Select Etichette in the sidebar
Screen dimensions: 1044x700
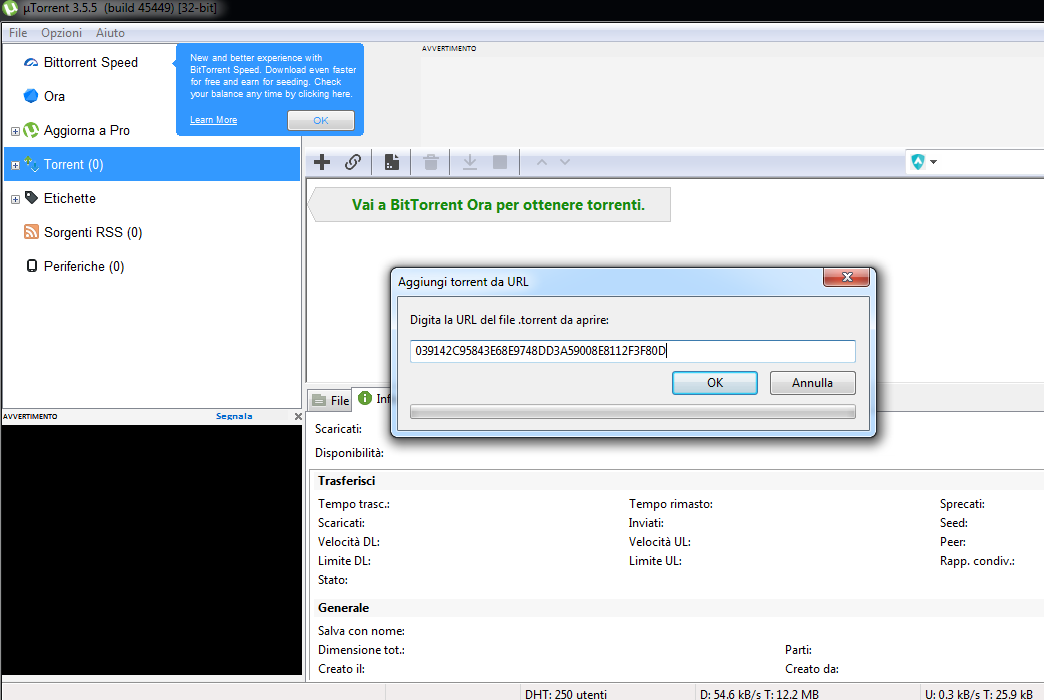(x=70, y=198)
